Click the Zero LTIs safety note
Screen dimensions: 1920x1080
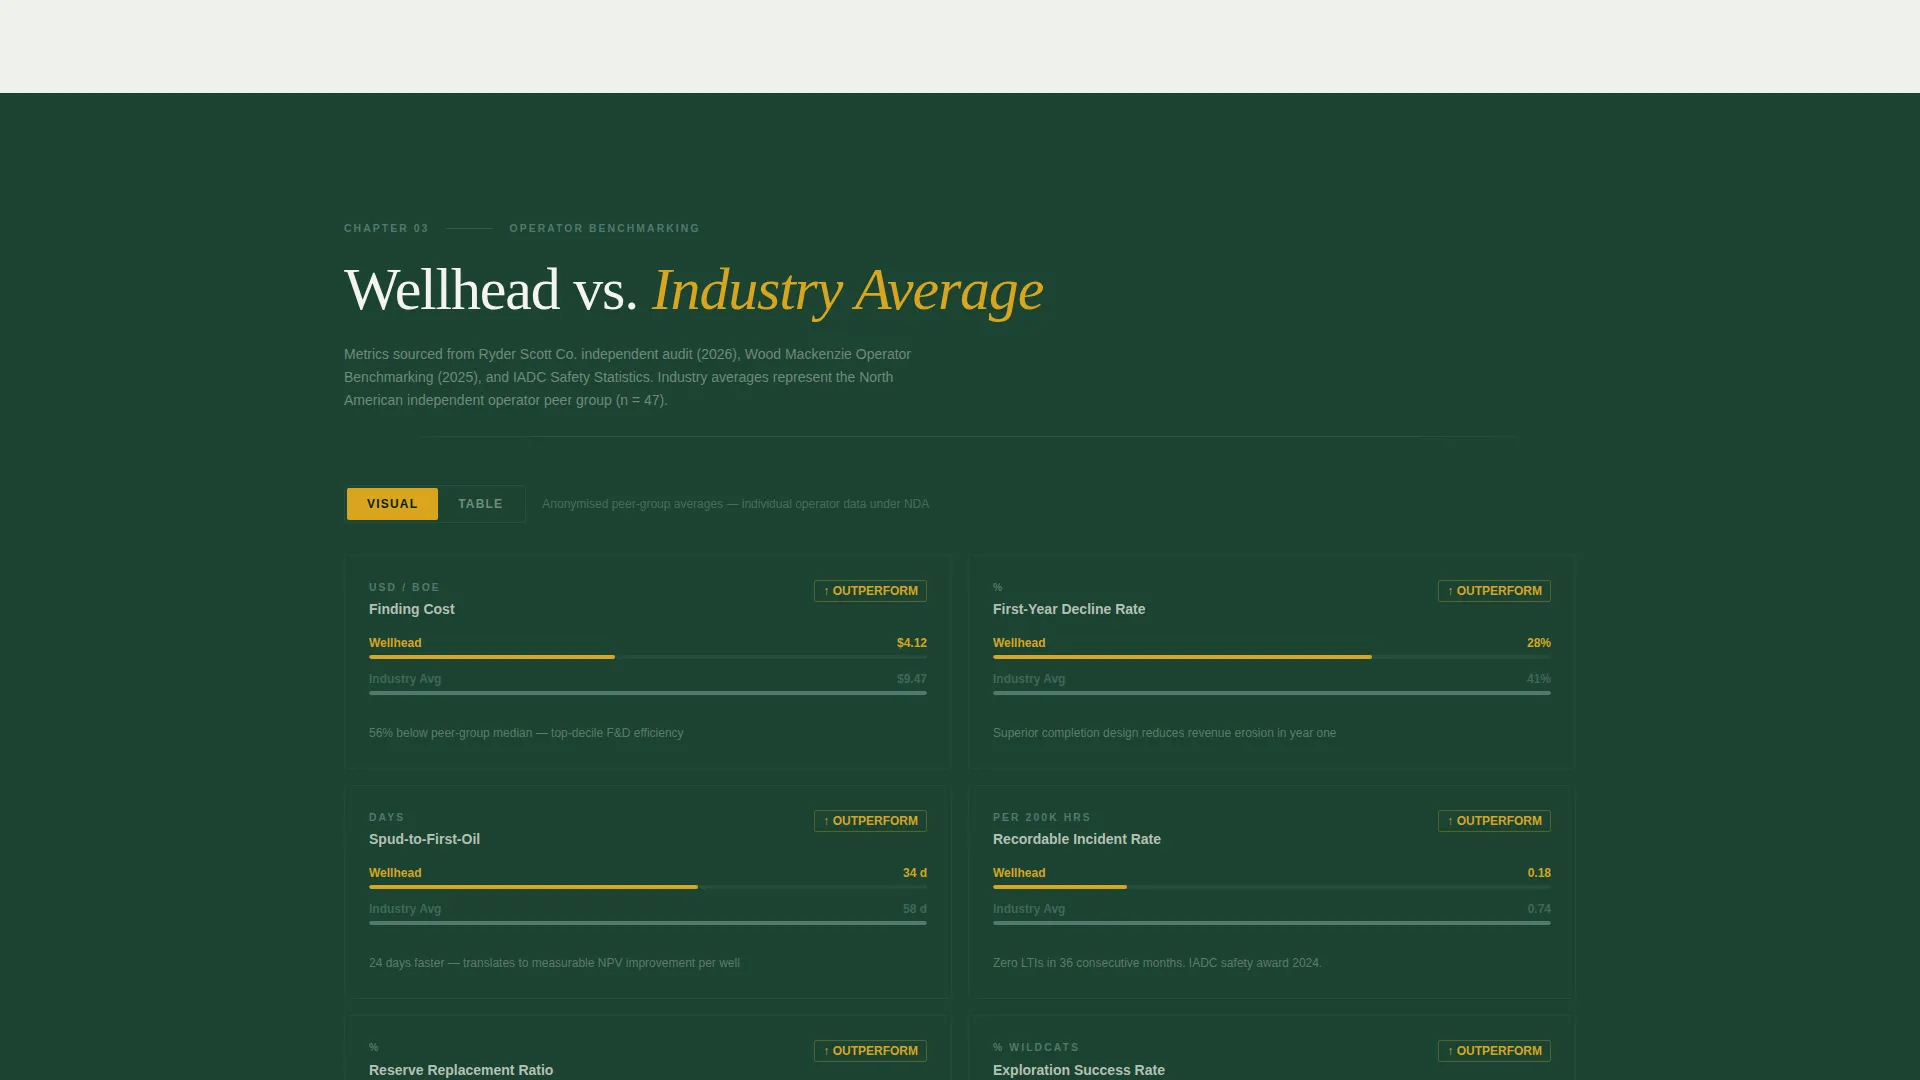pos(1157,963)
